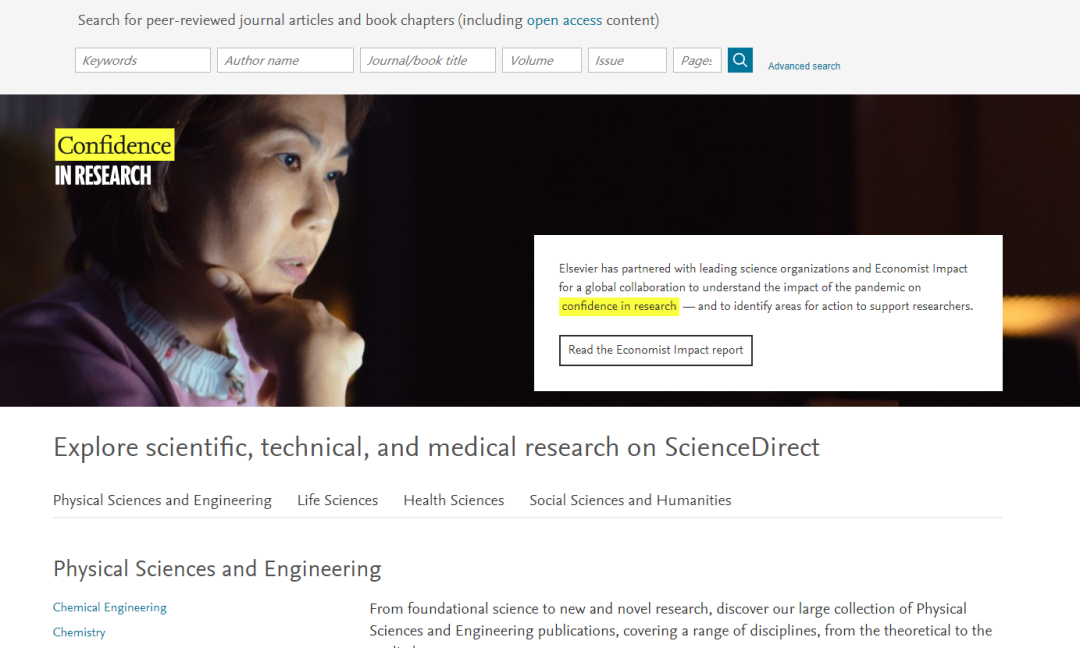Click Read the Economist Impact report button
This screenshot has width=1080, height=648.
pos(655,351)
